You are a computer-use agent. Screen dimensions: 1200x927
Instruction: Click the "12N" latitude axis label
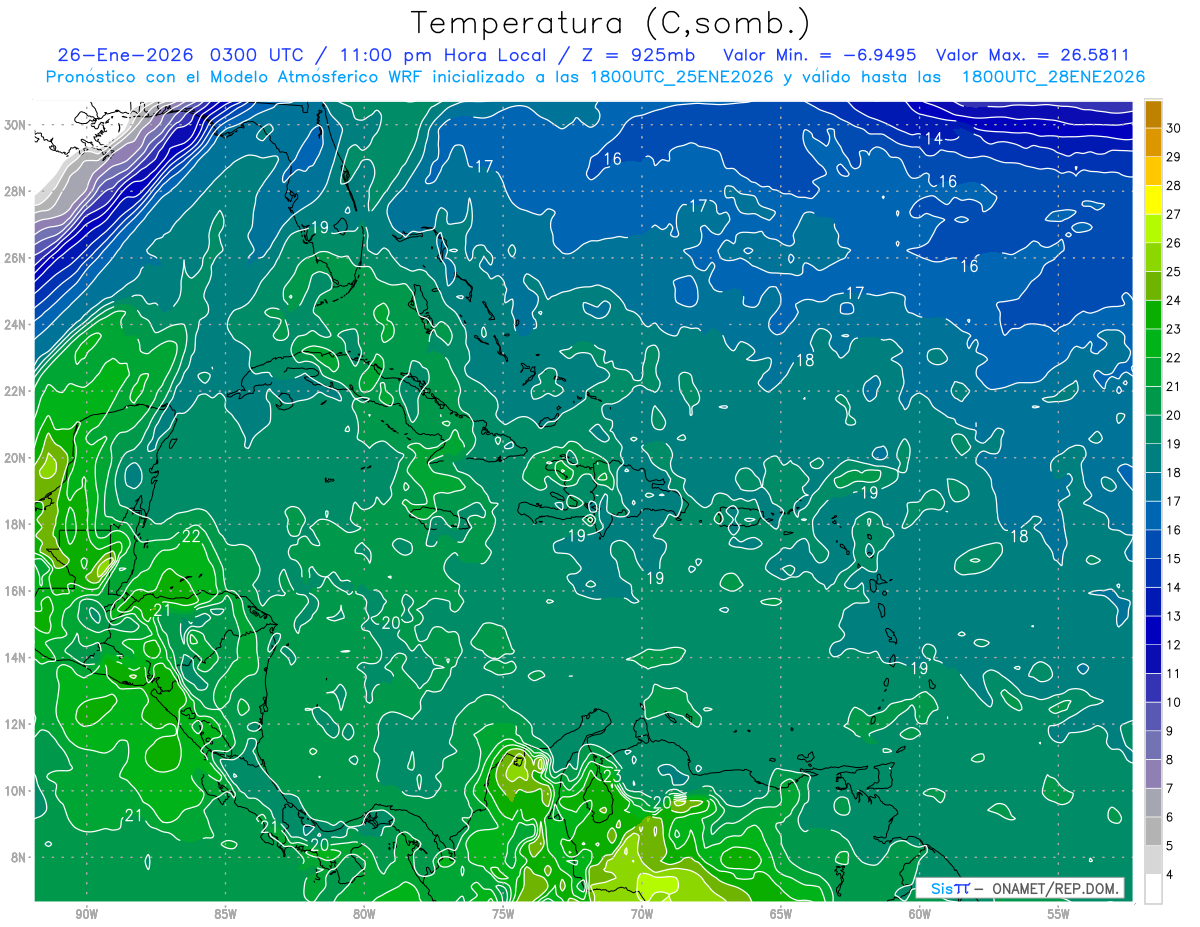point(16,724)
